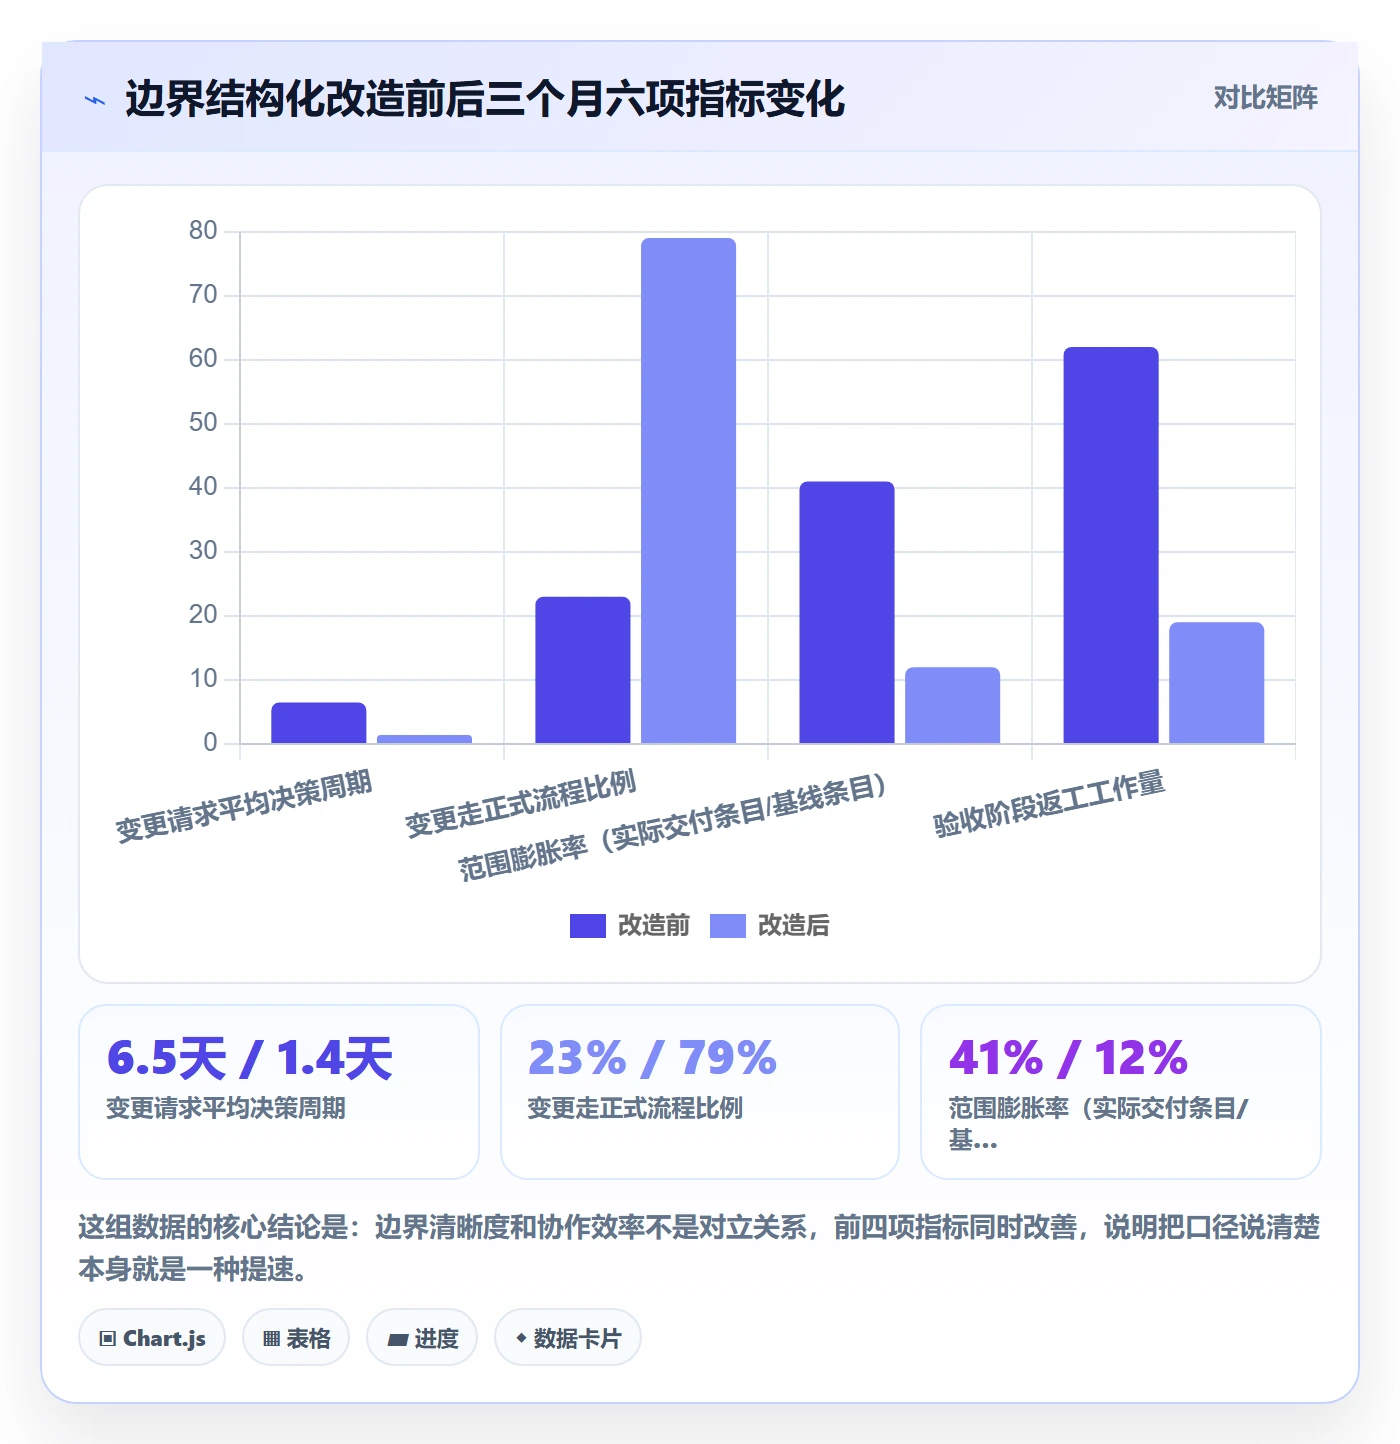Click the 改造后 bar for 验收阶段返工工作量
The width and height of the screenshot is (1400, 1444).
coord(1217,683)
